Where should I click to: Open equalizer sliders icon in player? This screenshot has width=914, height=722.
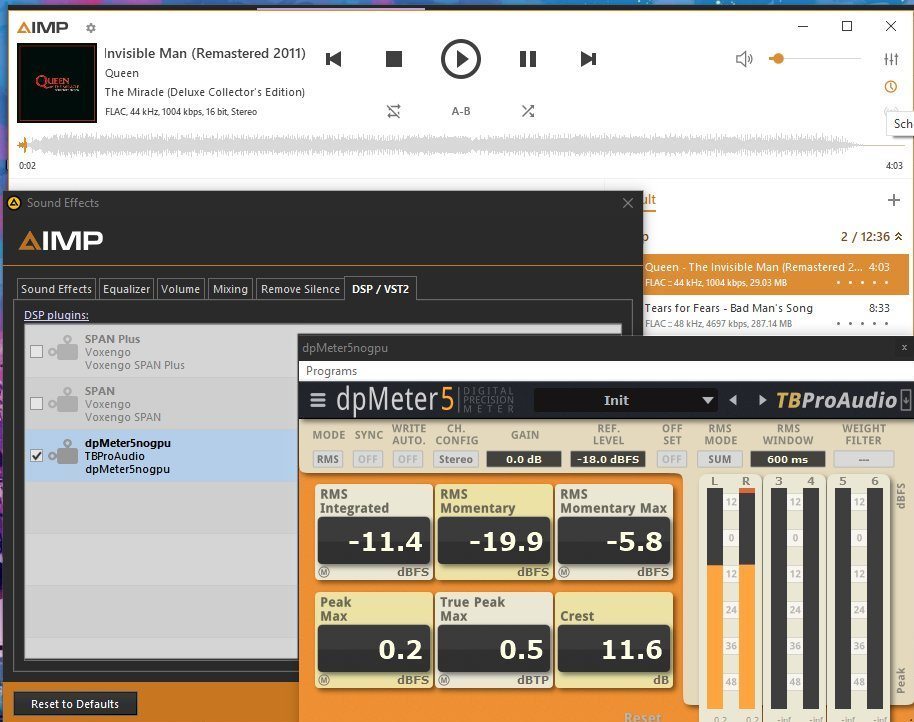(x=891, y=59)
